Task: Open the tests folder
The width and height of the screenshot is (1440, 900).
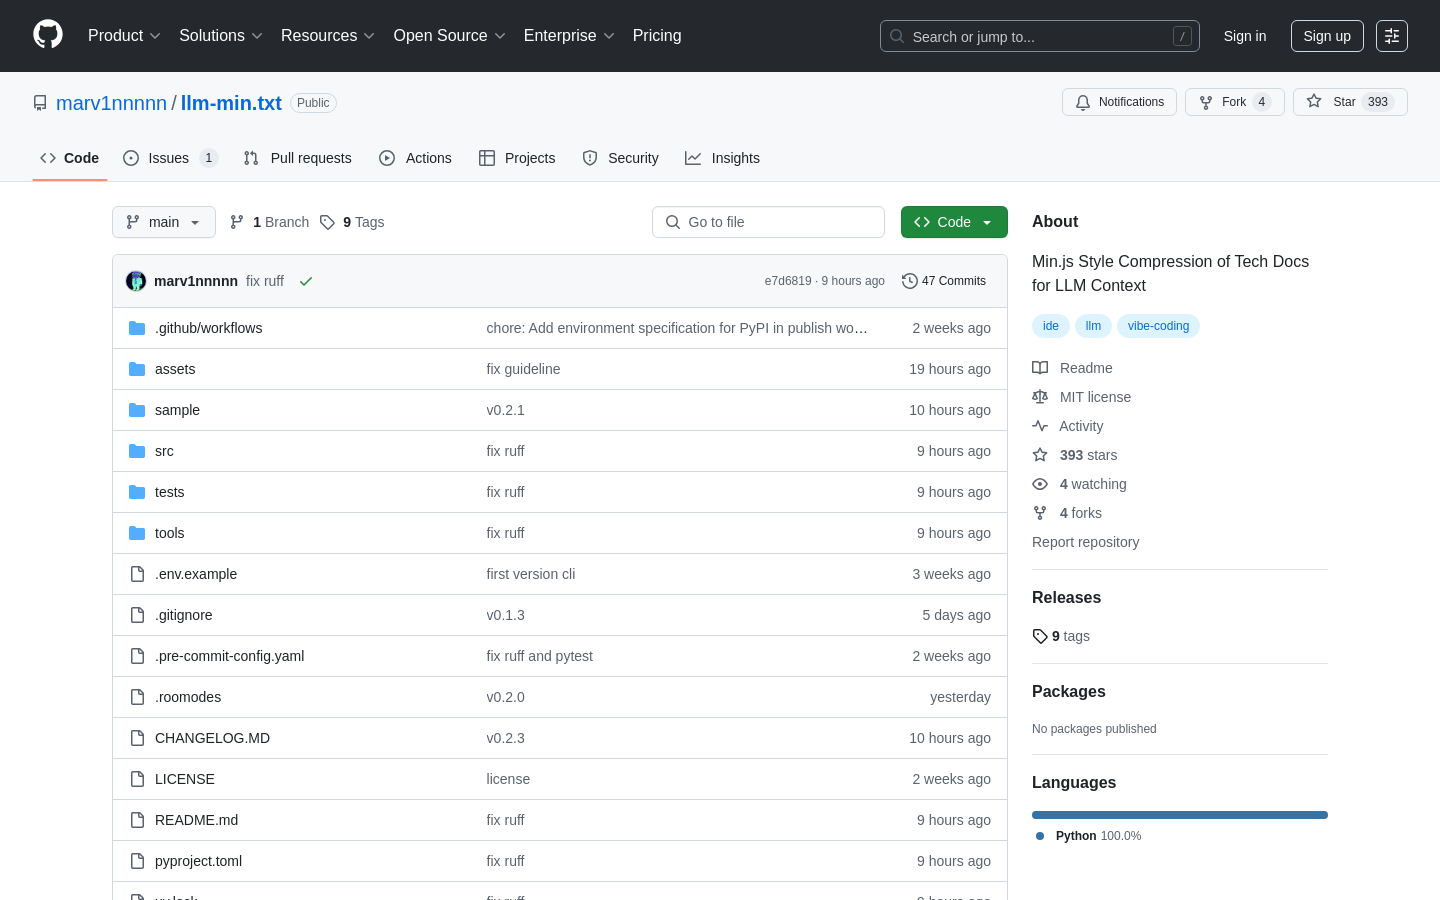Action: point(169,492)
